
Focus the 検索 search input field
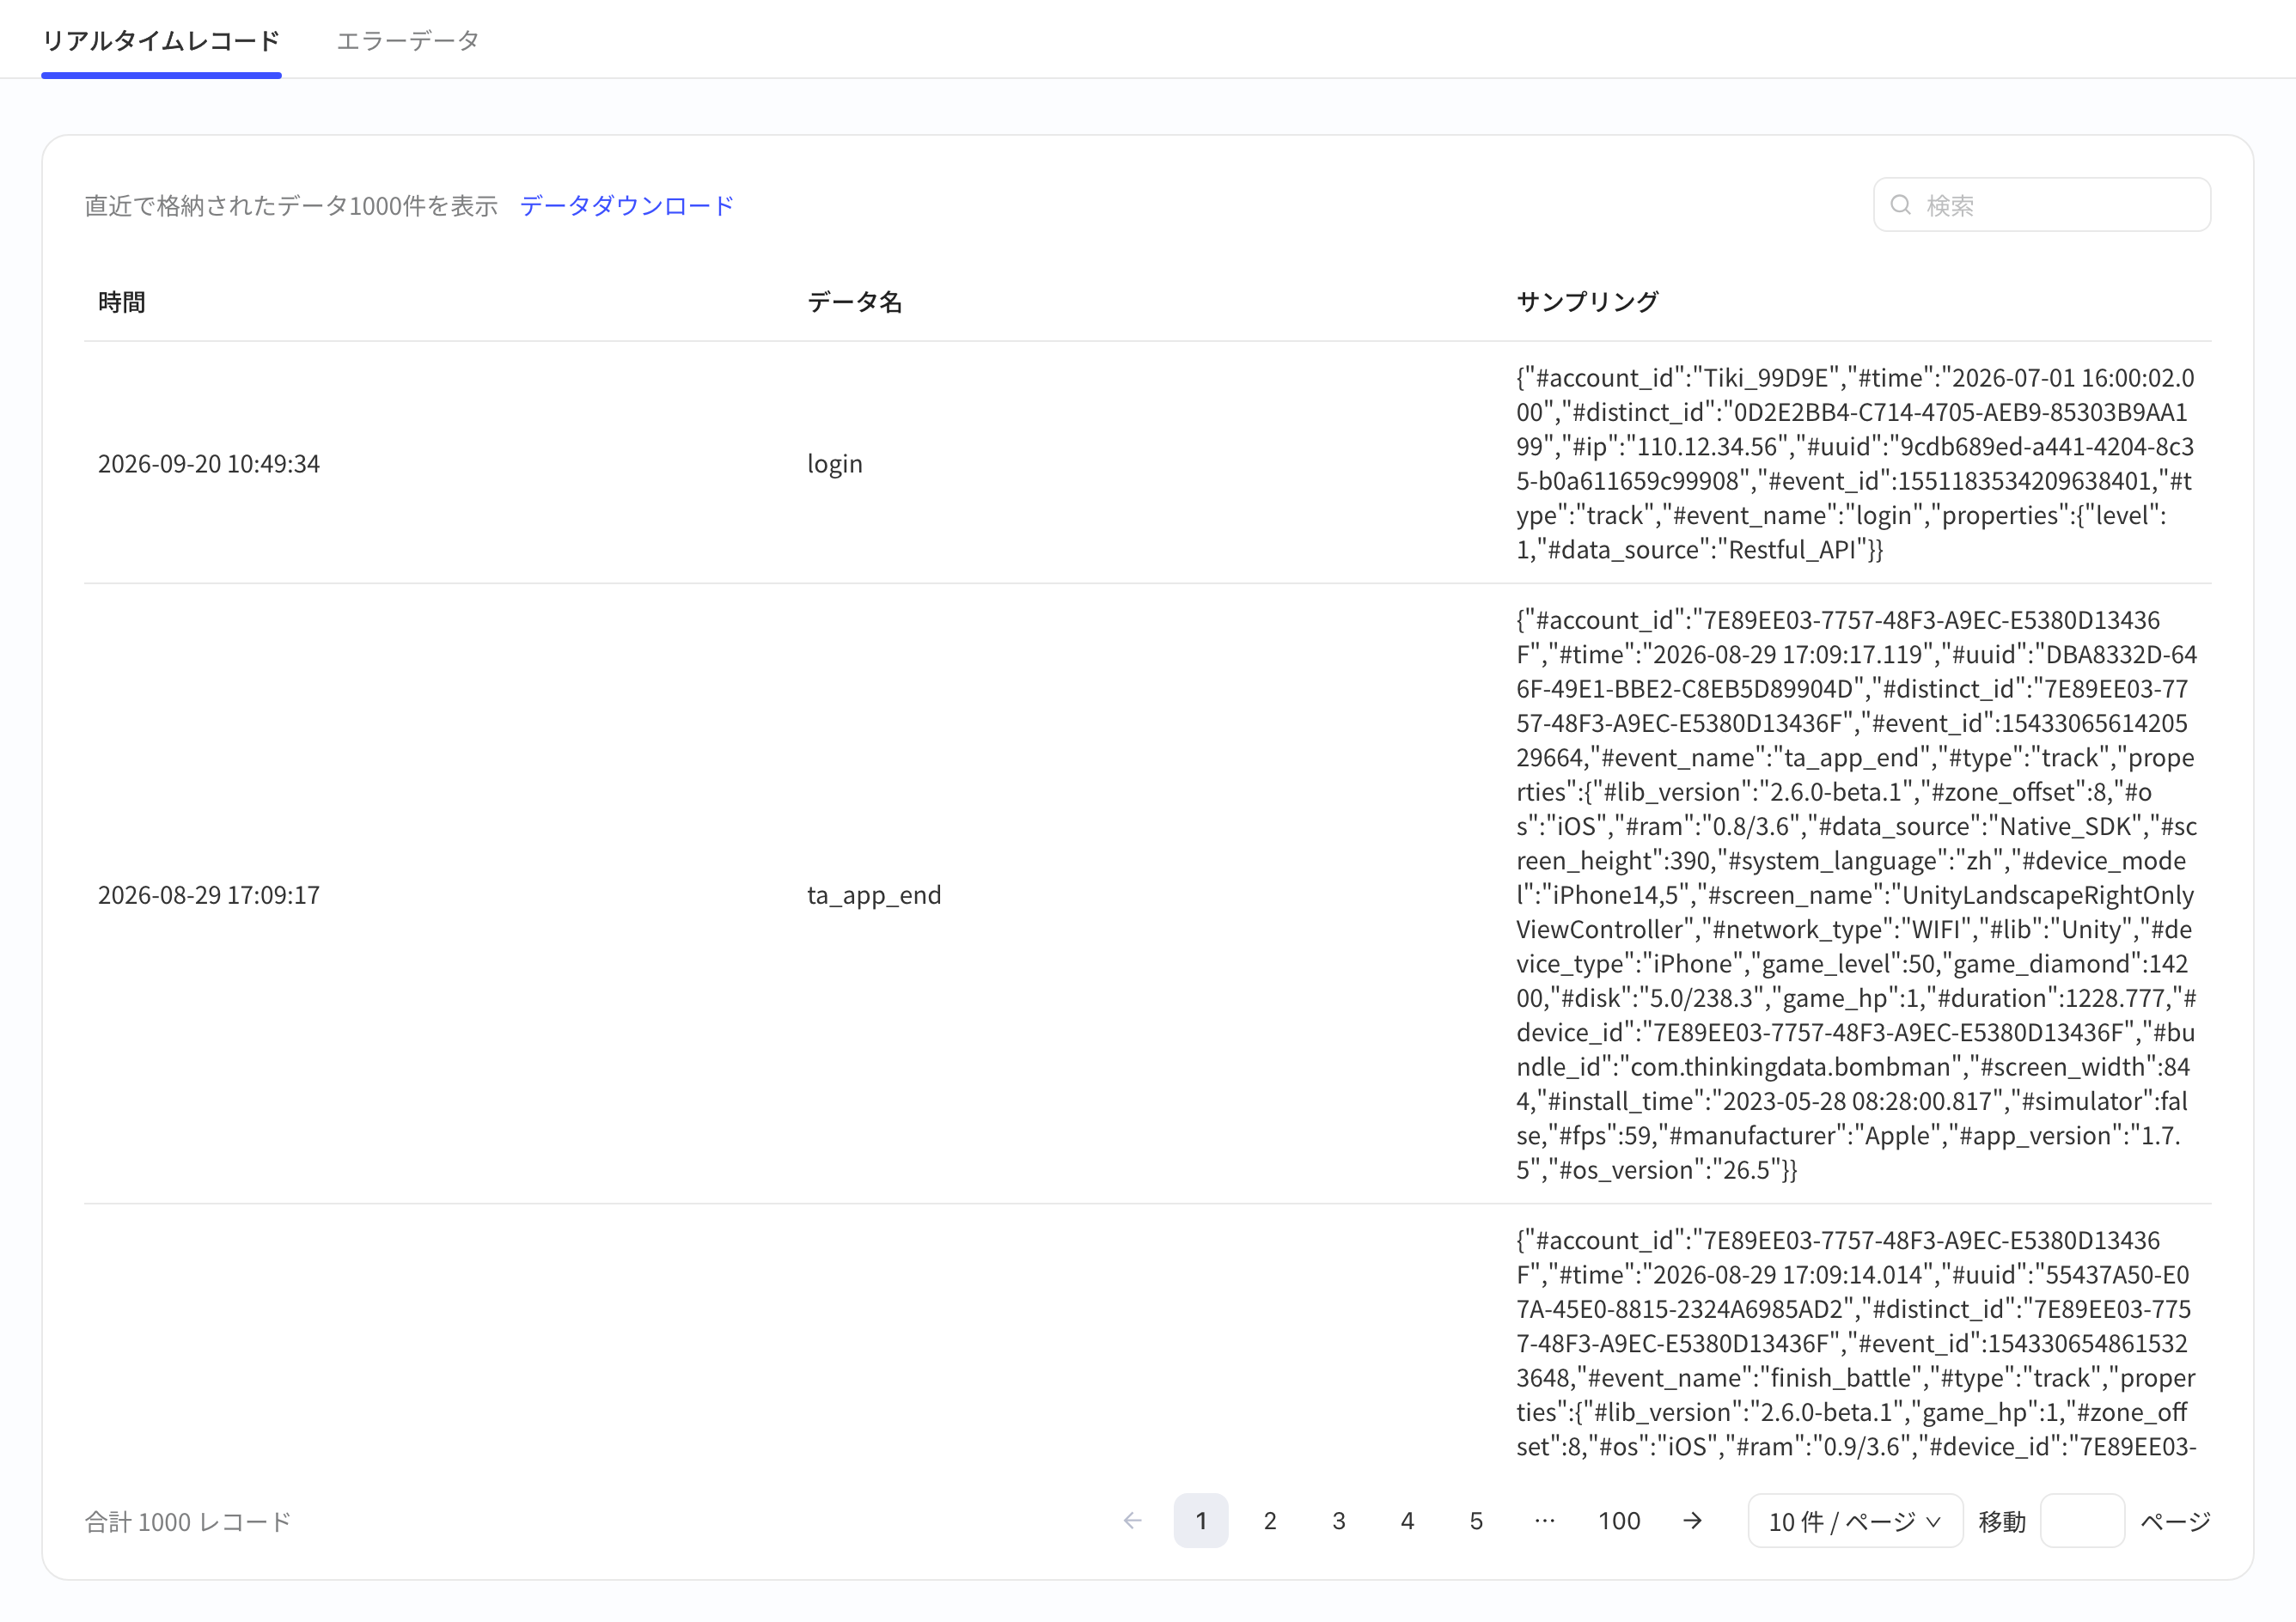[2042, 205]
